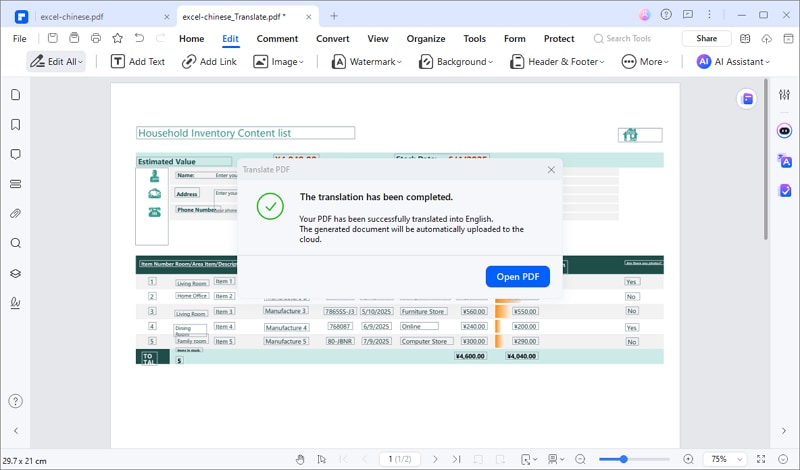Open the title bar help circle icon
This screenshot has height=470, width=800.
coord(666,15)
